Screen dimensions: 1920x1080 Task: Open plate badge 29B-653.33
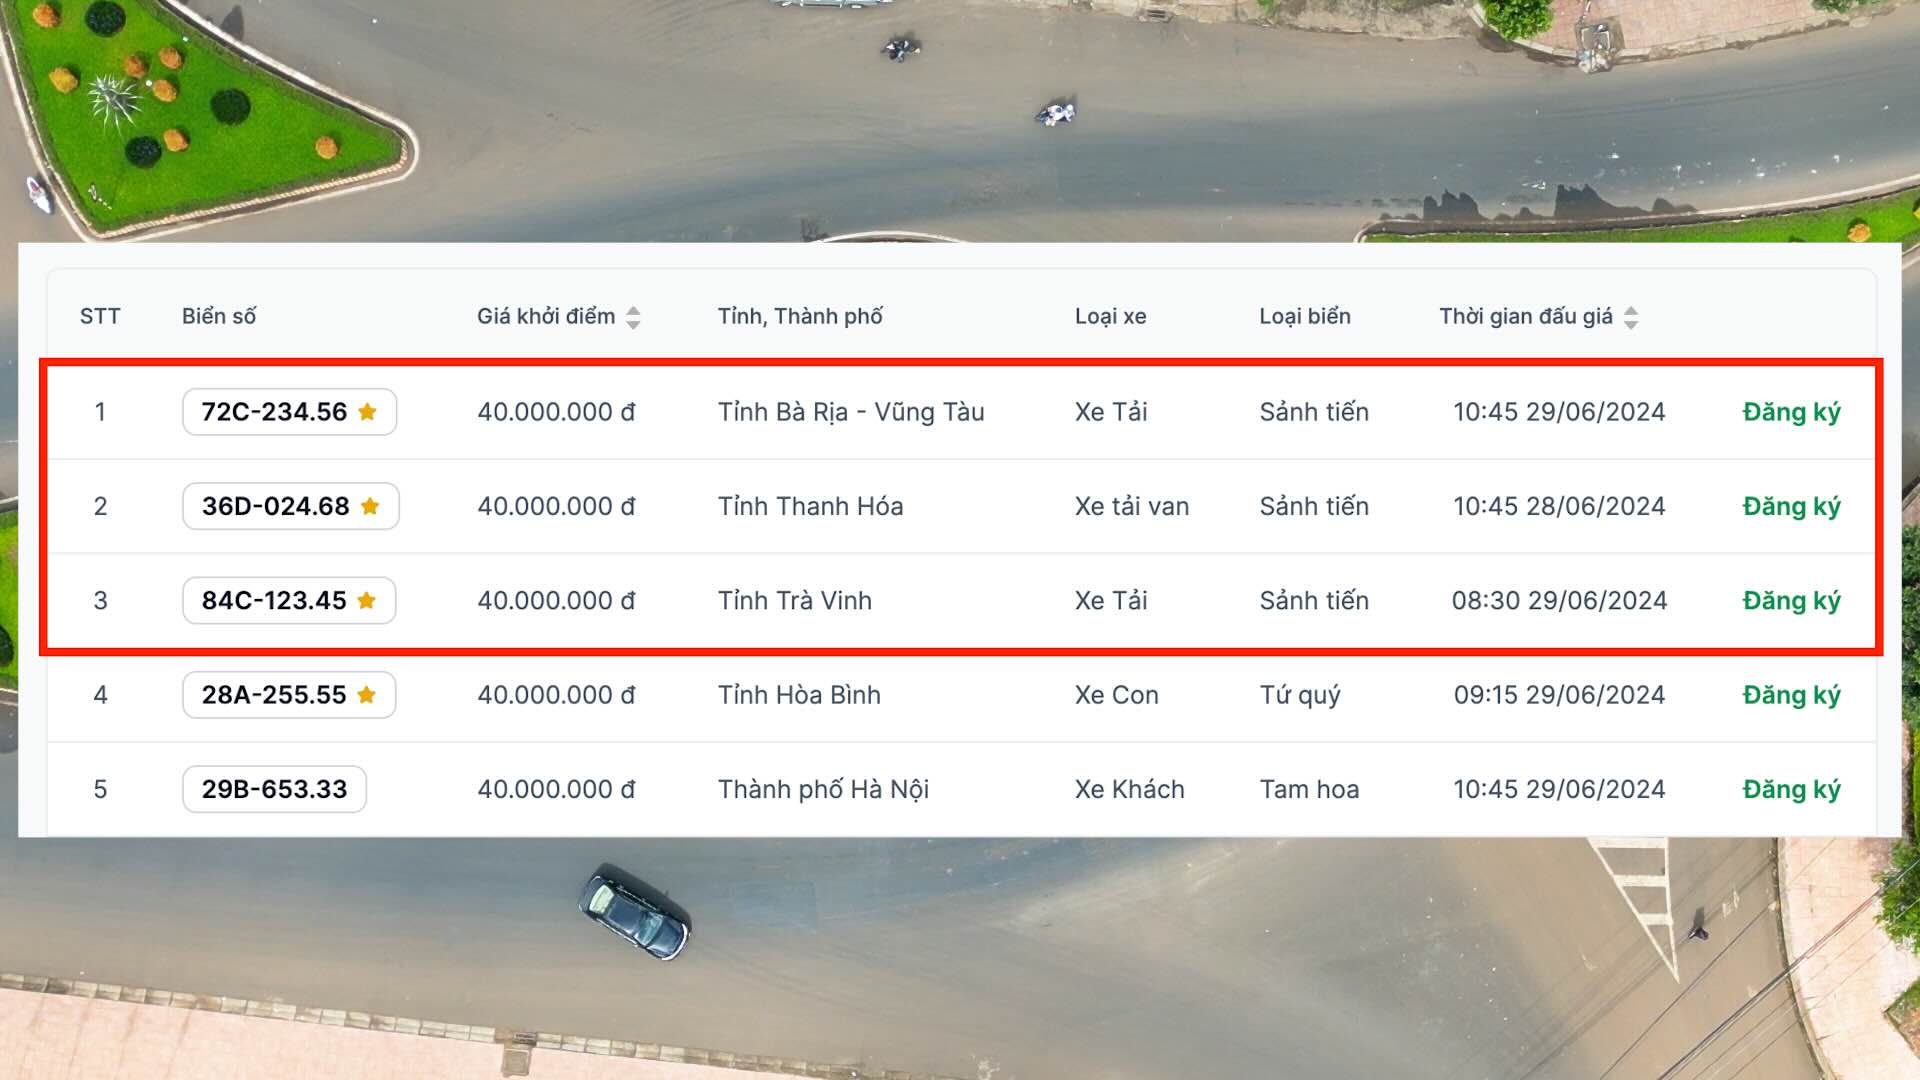[x=274, y=789]
